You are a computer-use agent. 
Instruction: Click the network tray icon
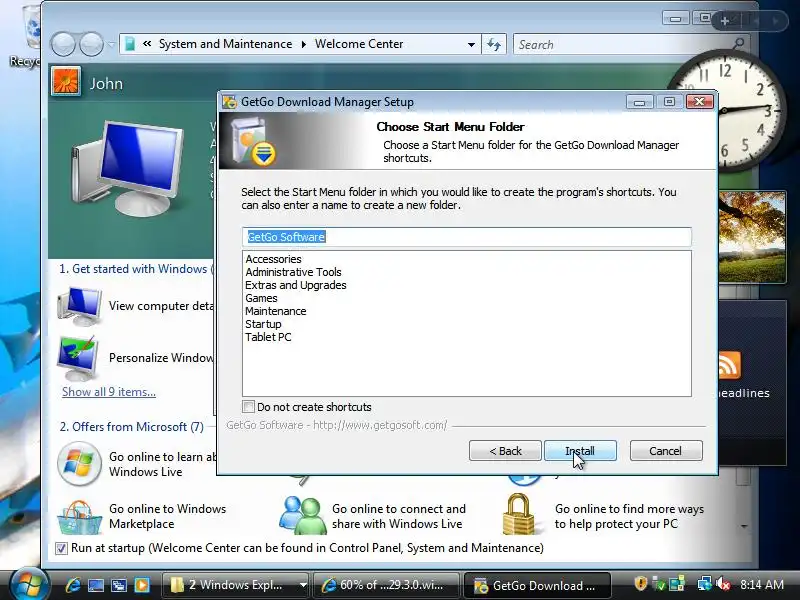(x=705, y=584)
